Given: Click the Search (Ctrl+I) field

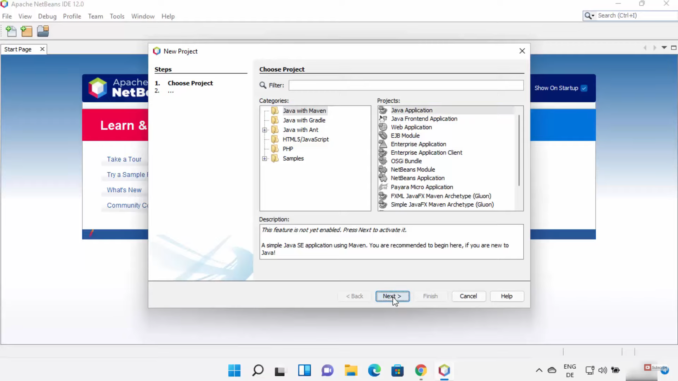Looking at the screenshot, I should (636, 16).
